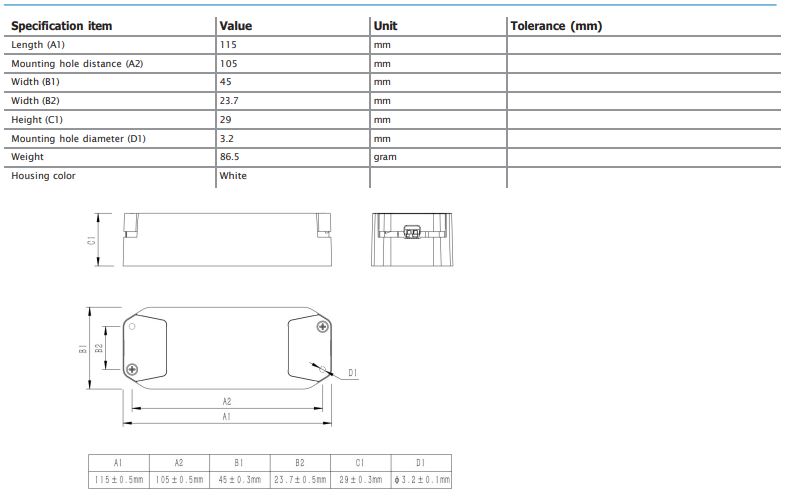Image resolution: width=785 pixels, height=500 pixels.
Task: Click the "gram" unit cell
Action: point(385,157)
